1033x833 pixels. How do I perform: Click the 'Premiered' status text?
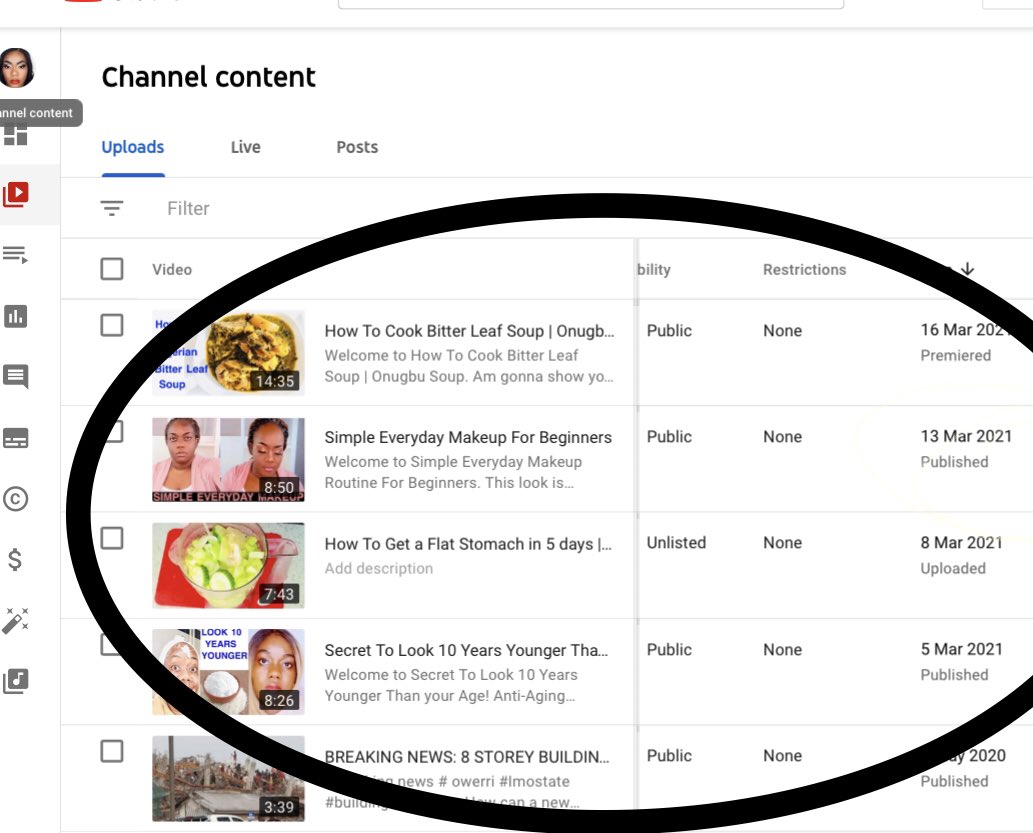[955, 355]
